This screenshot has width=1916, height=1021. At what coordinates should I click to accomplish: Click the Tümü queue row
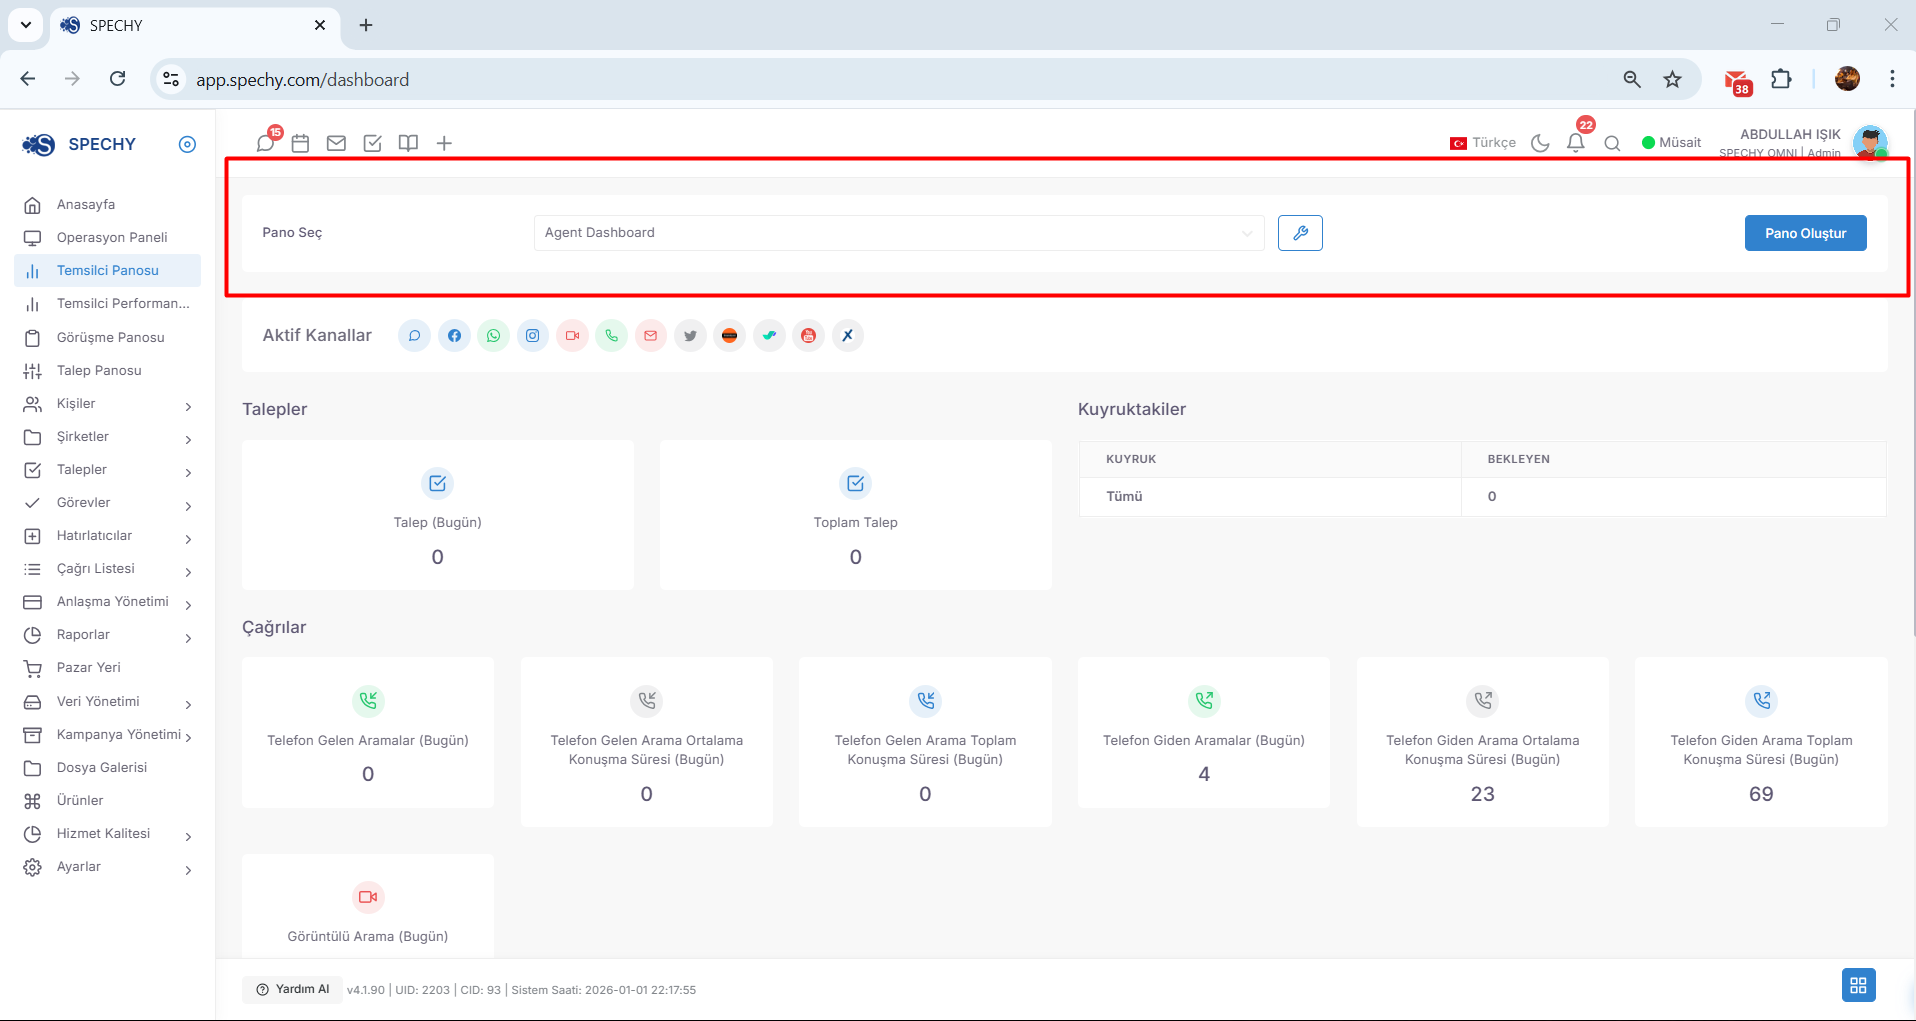[1483, 497]
